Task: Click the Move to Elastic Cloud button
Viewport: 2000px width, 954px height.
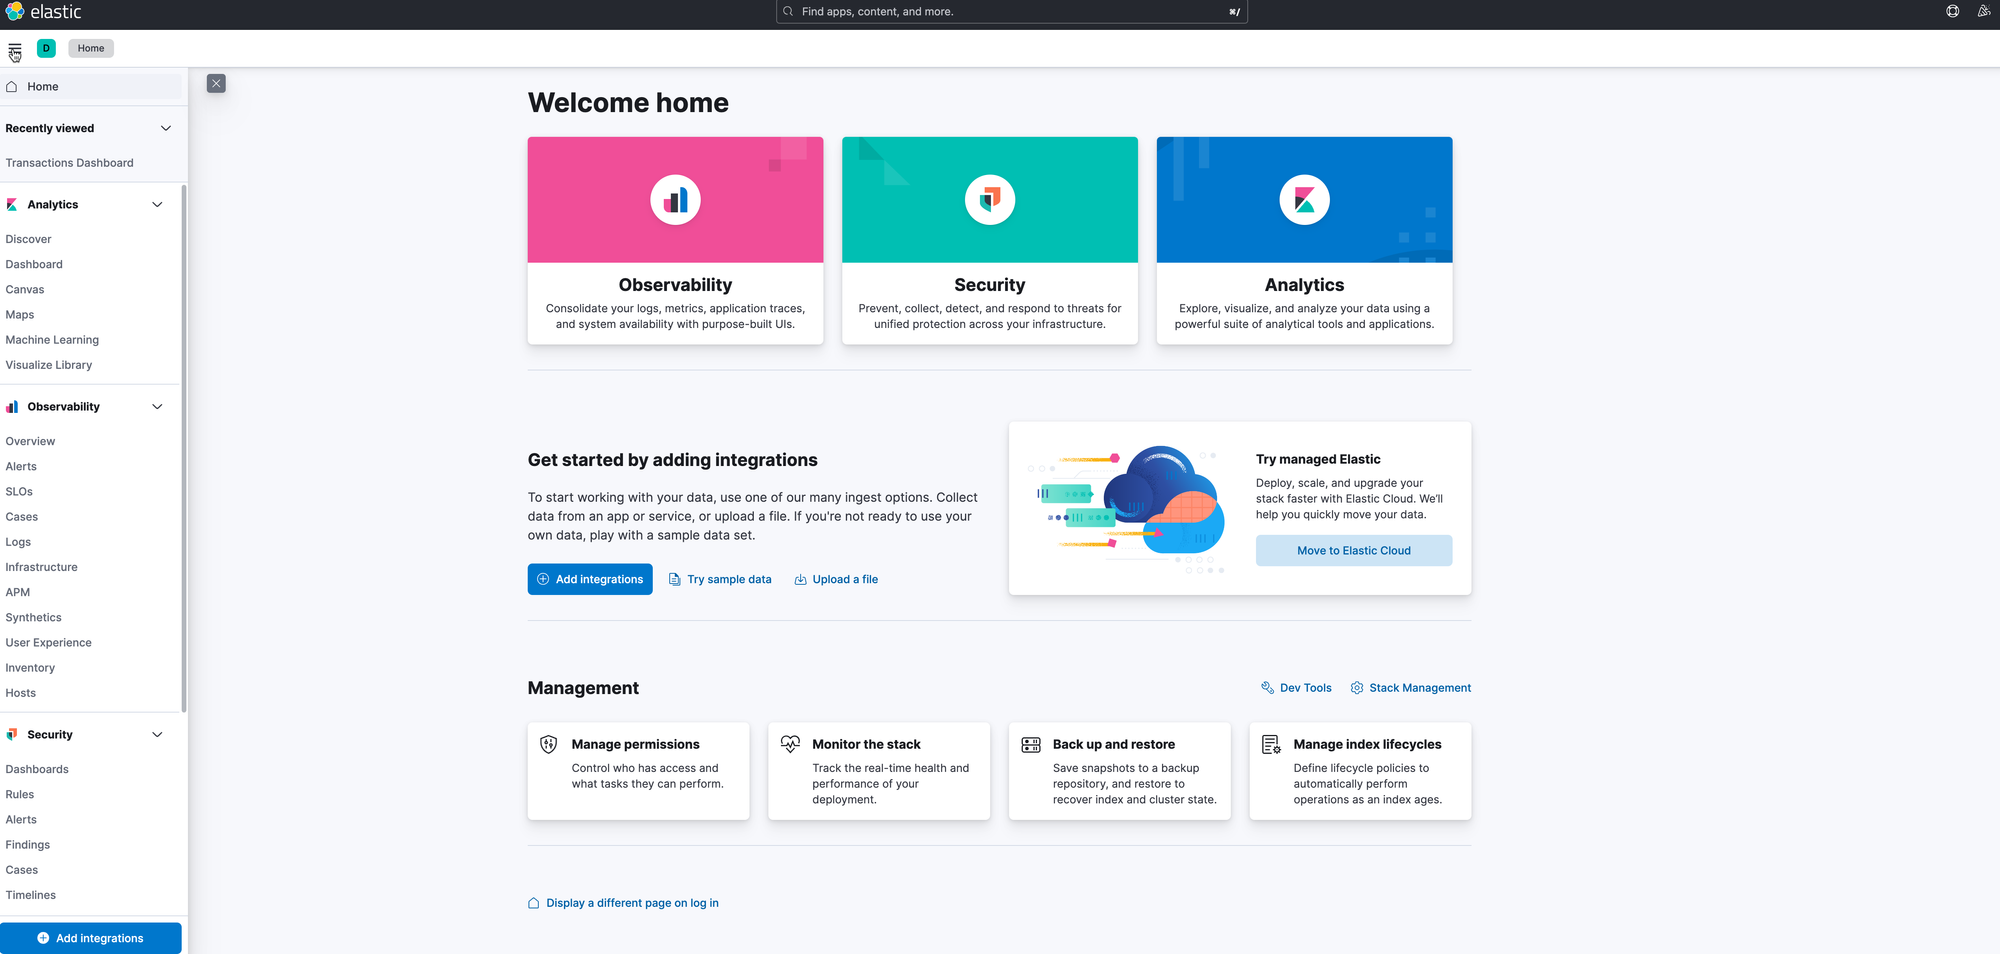Action: [x=1354, y=551]
